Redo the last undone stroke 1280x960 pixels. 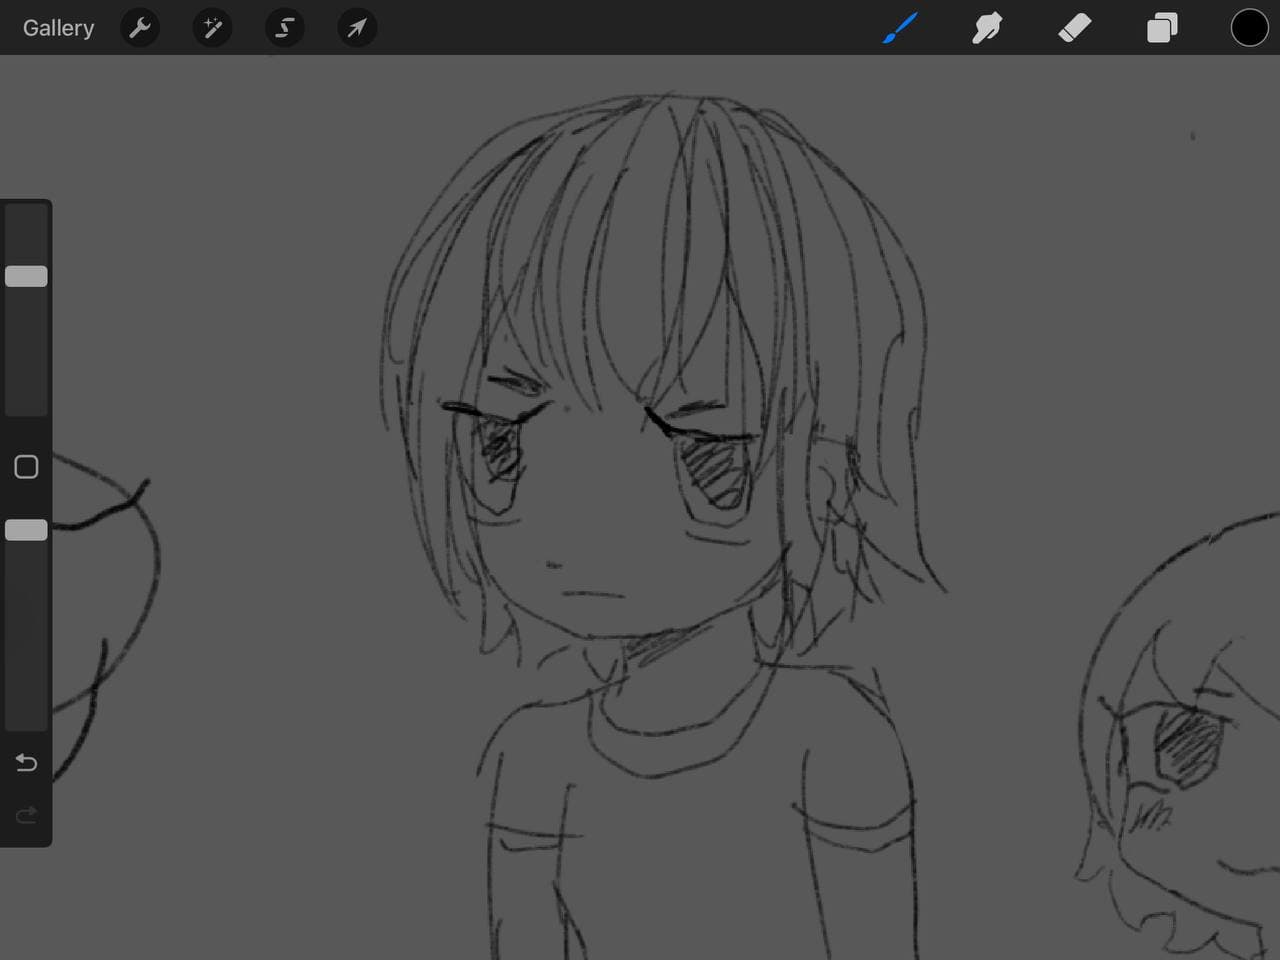pyautogui.click(x=26, y=815)
